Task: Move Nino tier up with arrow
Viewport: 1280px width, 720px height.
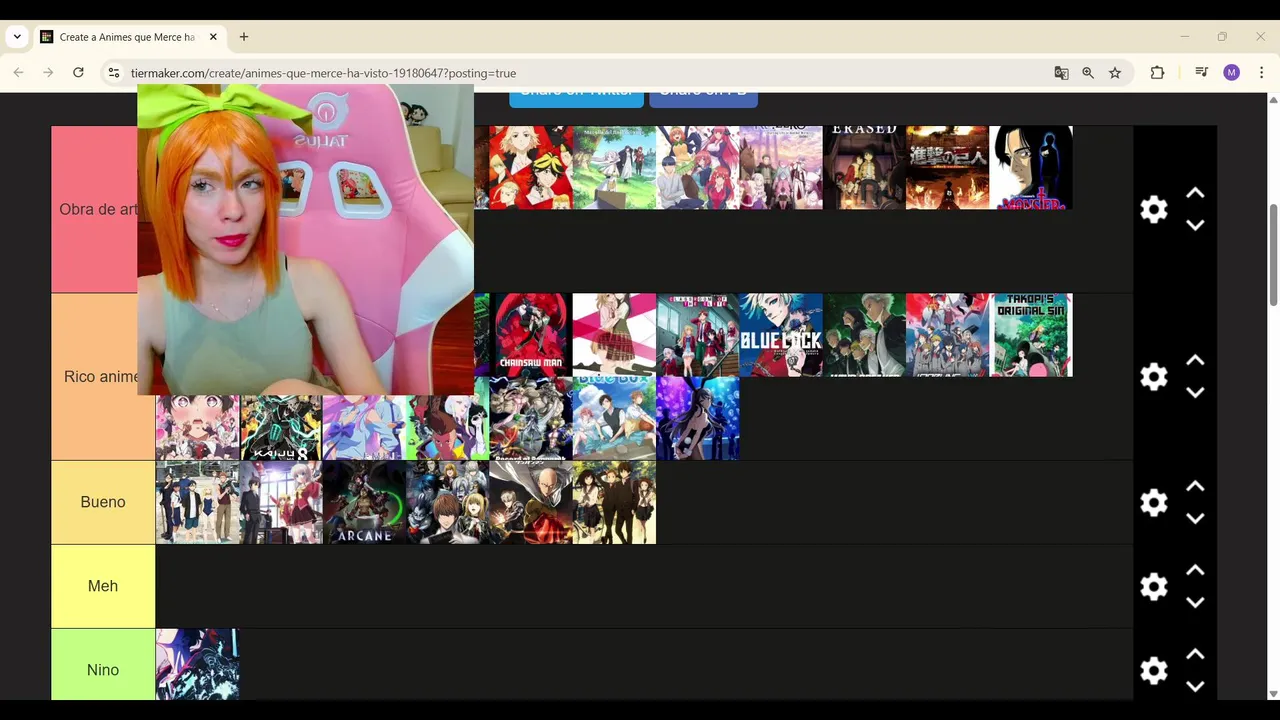Action: click(x=1195, y=654)
